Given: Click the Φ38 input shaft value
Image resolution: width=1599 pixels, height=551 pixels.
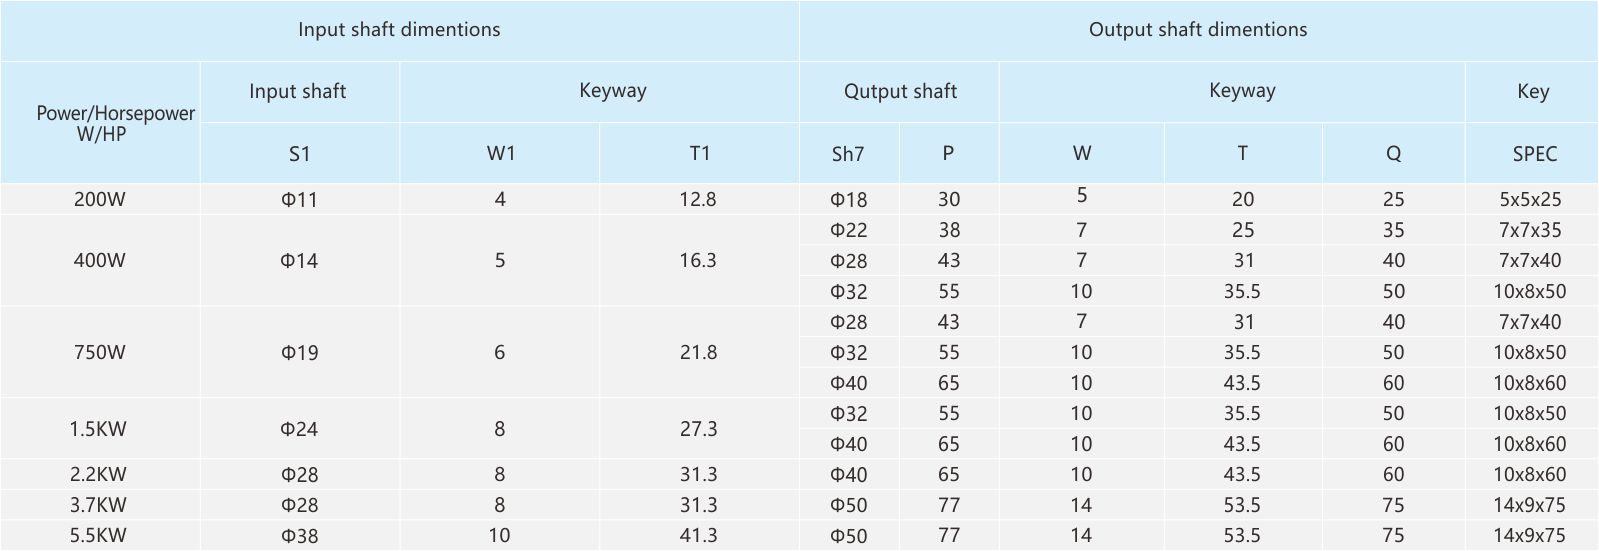Looking at the screenshot, I should coord(299,535).
